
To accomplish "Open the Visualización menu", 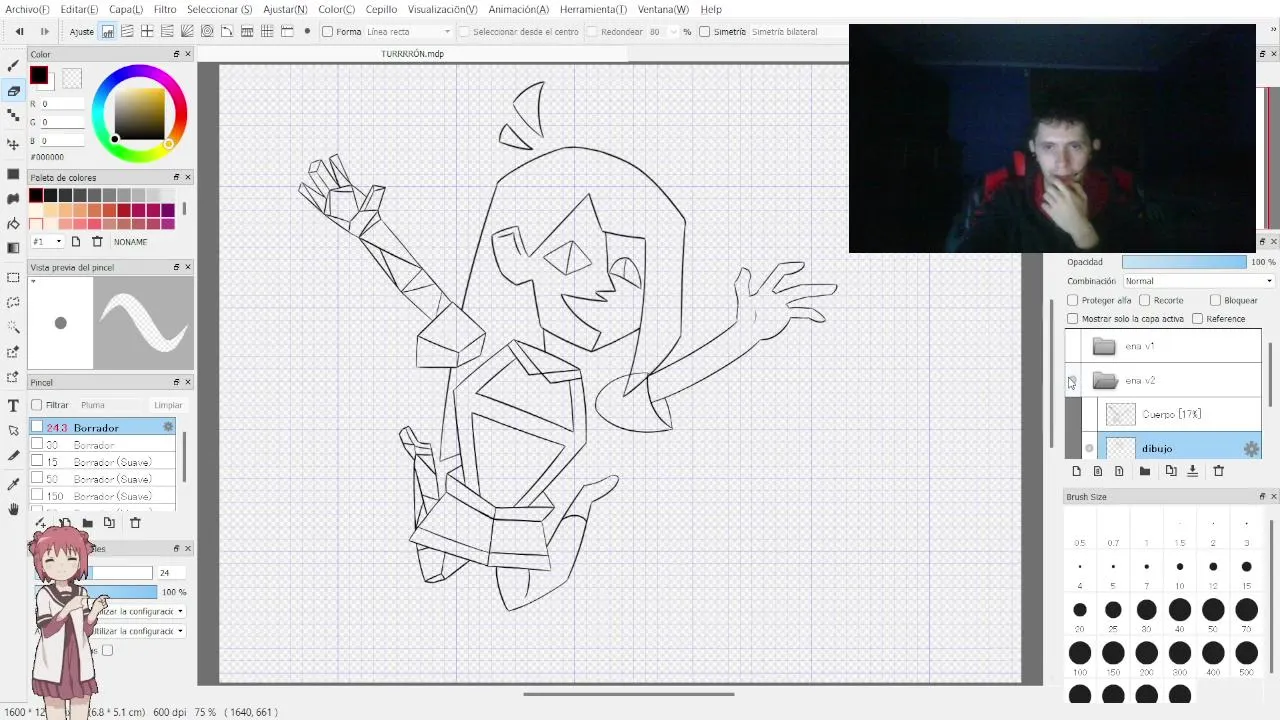I will (442, 9).
